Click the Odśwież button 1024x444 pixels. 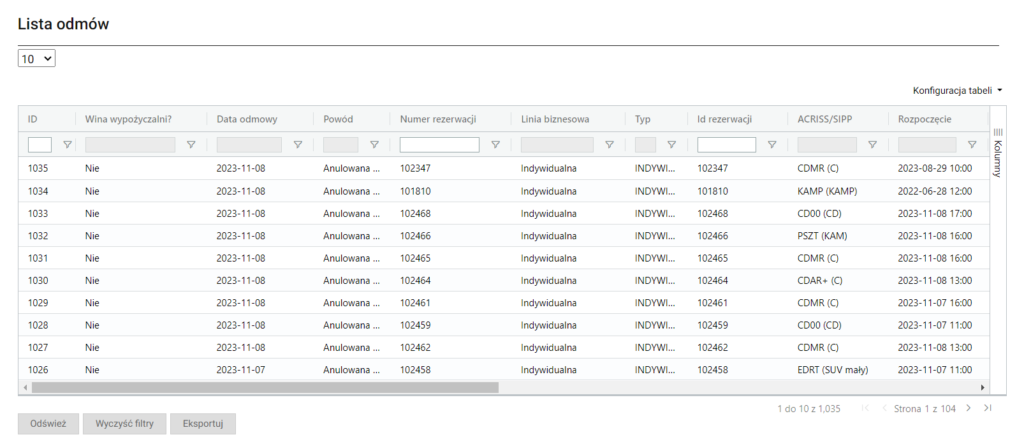click(48, 424)
